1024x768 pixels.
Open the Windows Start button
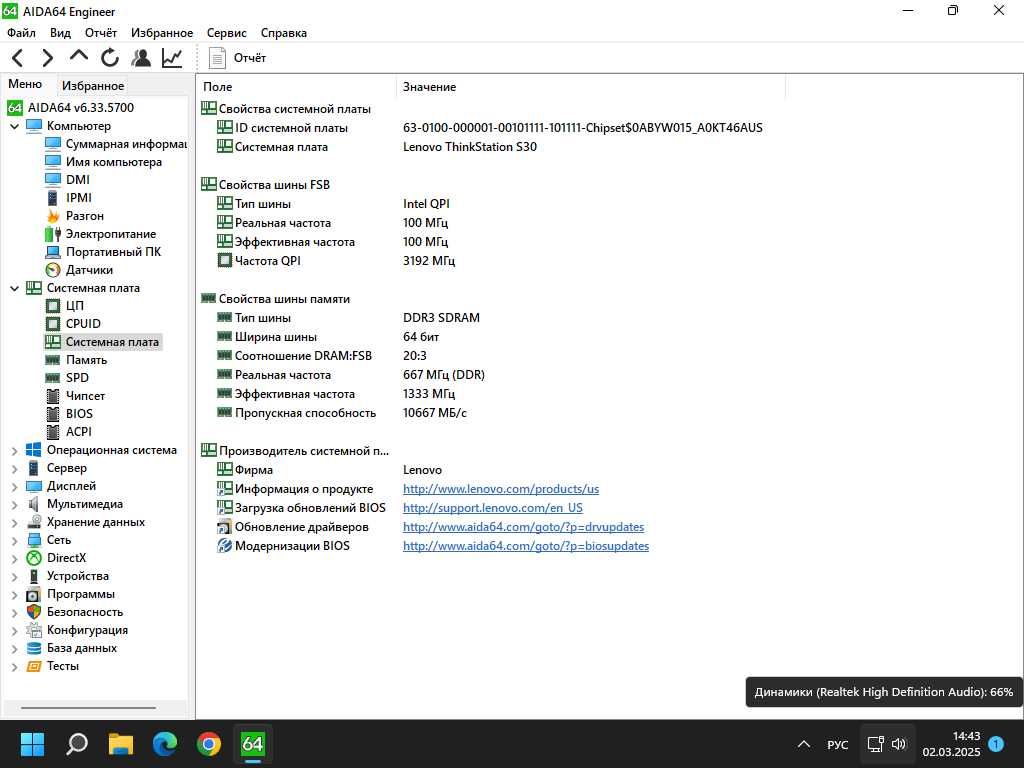[32, 744]
